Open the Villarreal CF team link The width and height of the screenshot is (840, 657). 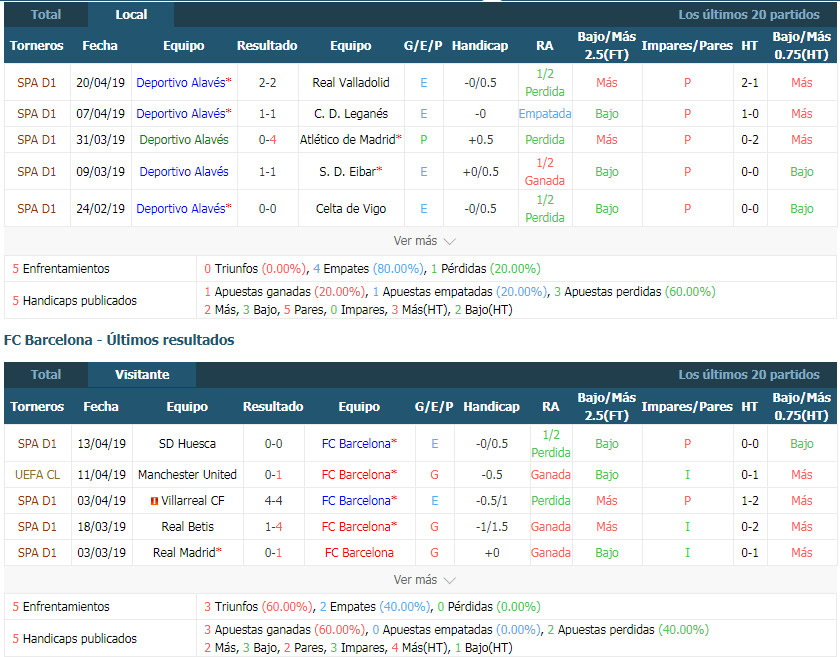tap(193, 501)
